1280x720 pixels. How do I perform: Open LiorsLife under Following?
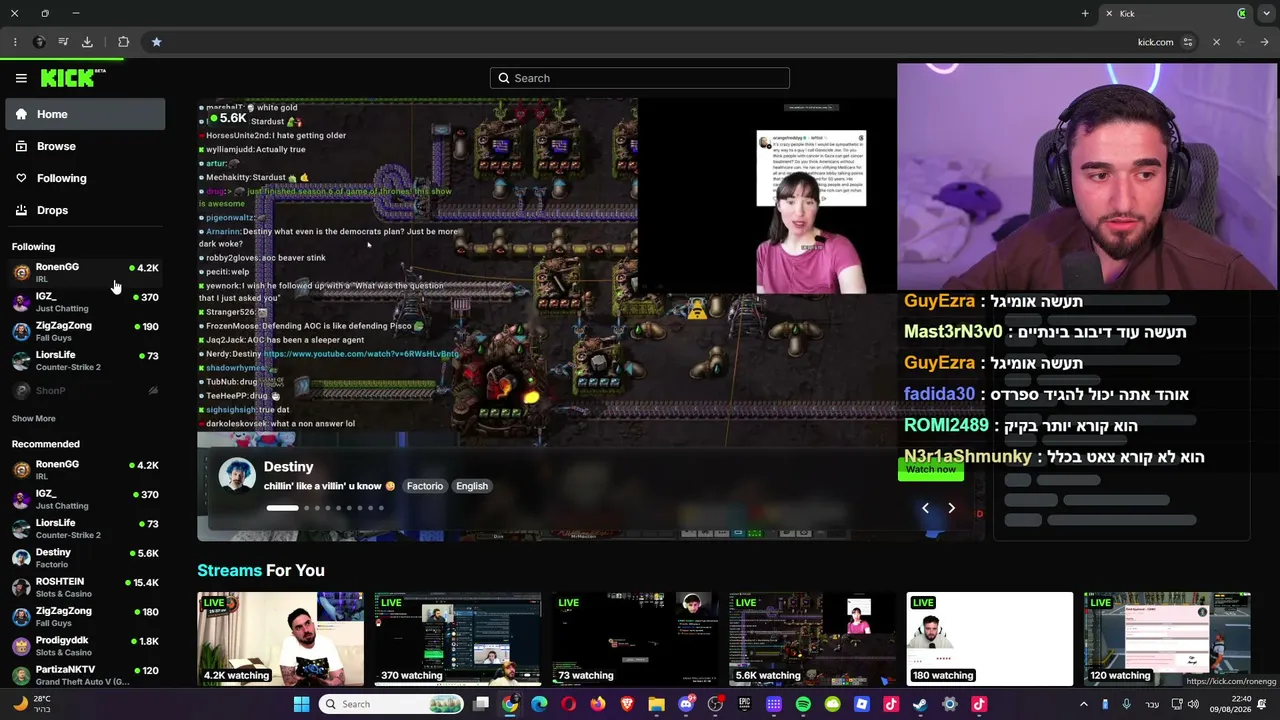tap(85, 360)
